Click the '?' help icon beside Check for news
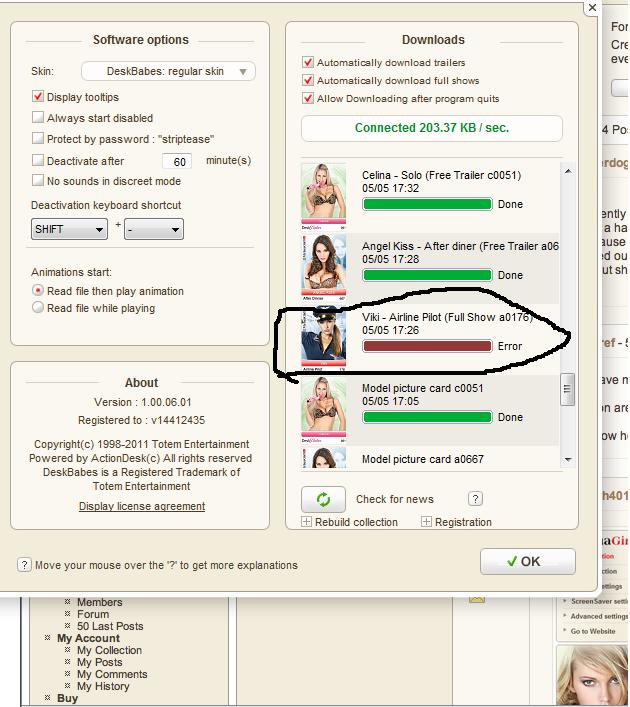 [475, 499]
